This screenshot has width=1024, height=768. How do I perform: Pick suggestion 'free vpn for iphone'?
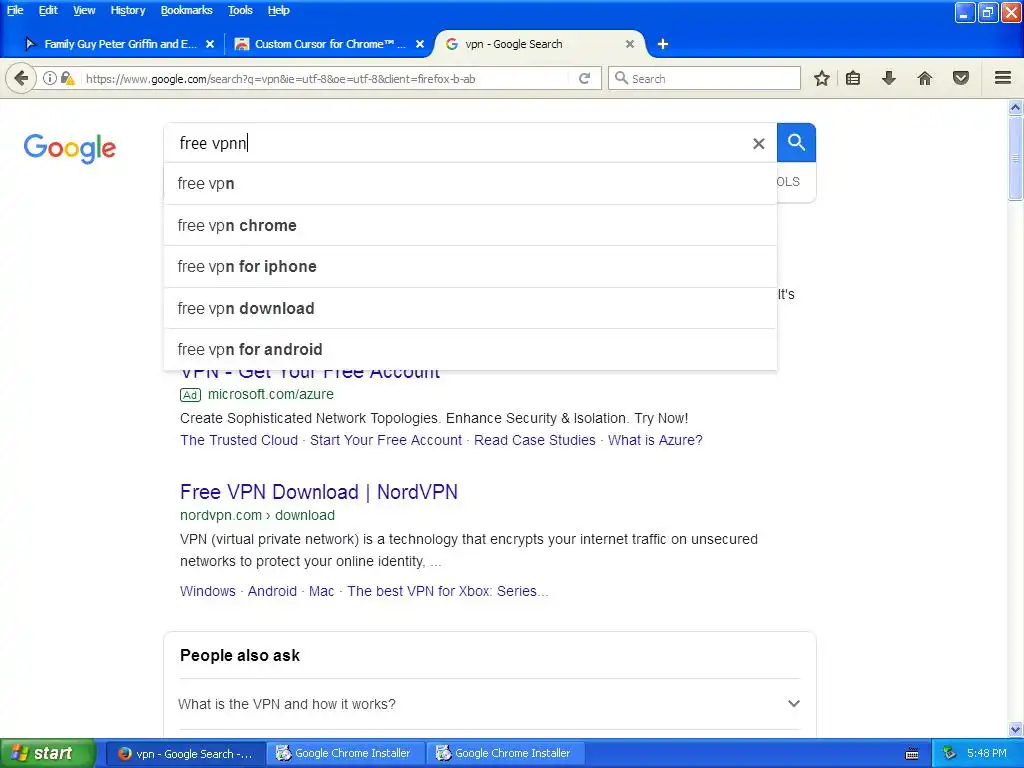tap(470, 266)
